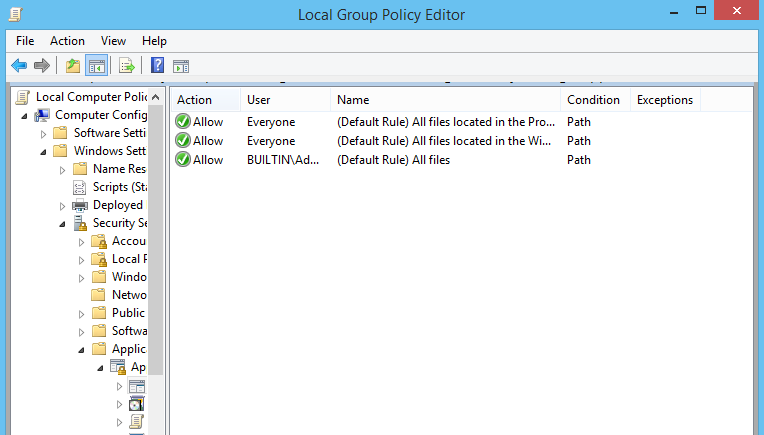Open Help via the blue question mark icon

[x=157, y=65]
